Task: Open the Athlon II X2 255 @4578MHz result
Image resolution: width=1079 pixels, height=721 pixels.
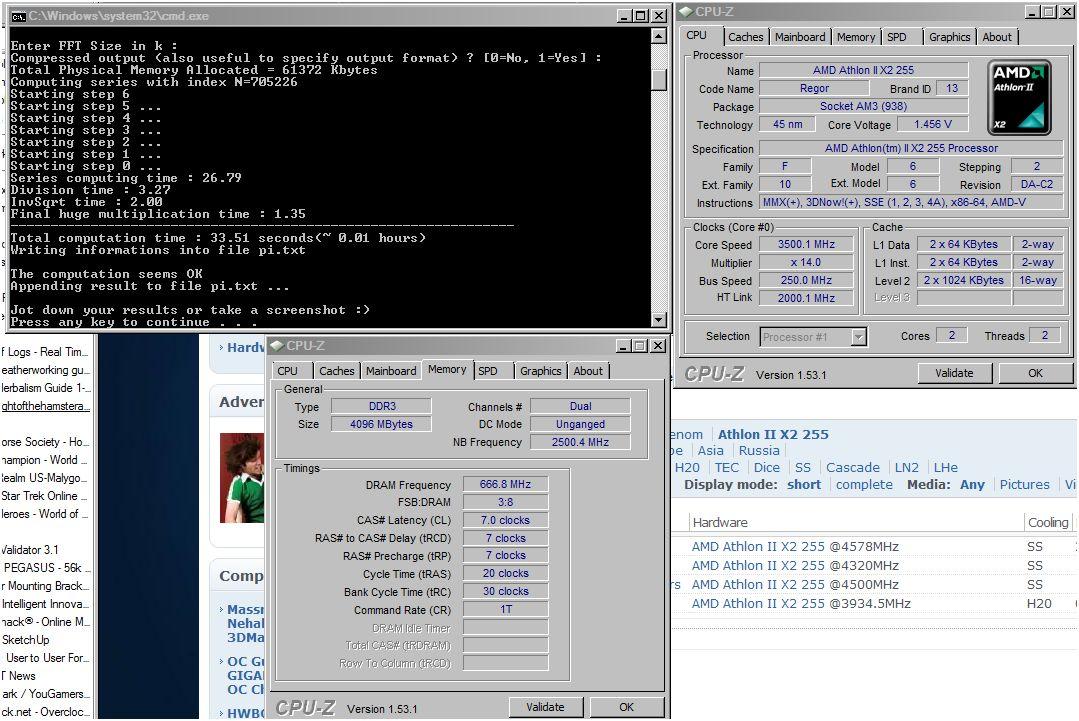Action: pos(795,546)
